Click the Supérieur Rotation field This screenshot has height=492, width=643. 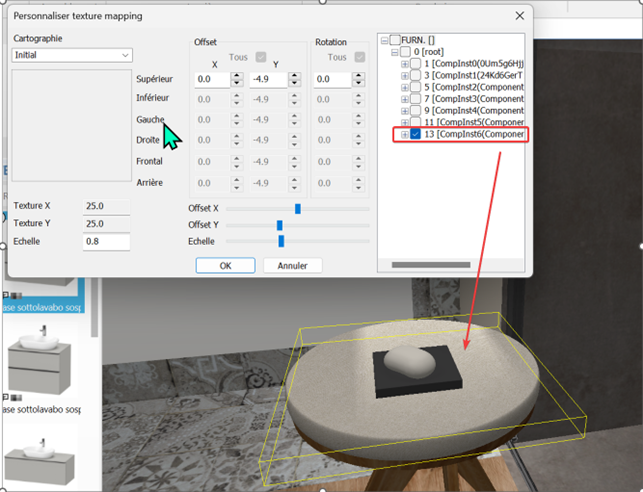(x=332, y=79)
